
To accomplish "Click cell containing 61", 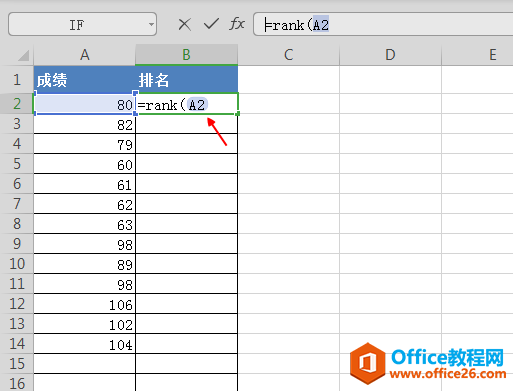I will tap(85, 184).
